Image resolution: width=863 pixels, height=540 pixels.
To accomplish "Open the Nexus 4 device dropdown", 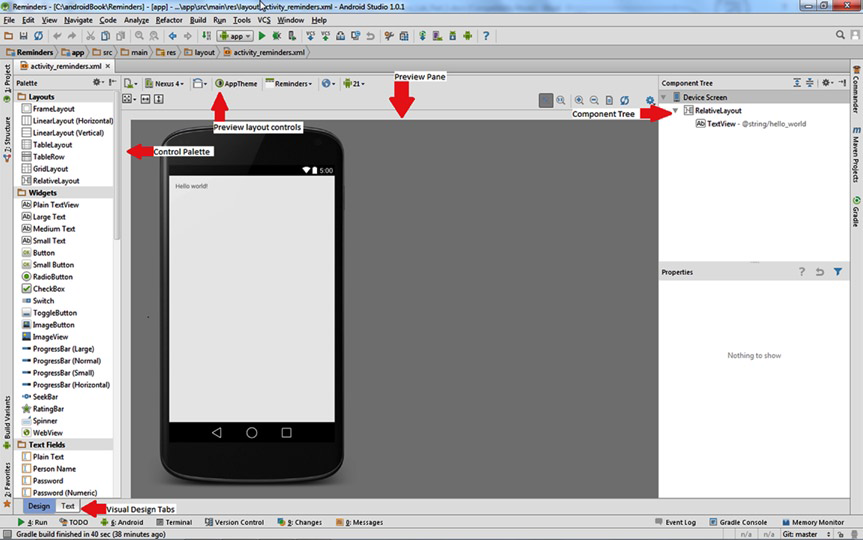I will point(165,84).
